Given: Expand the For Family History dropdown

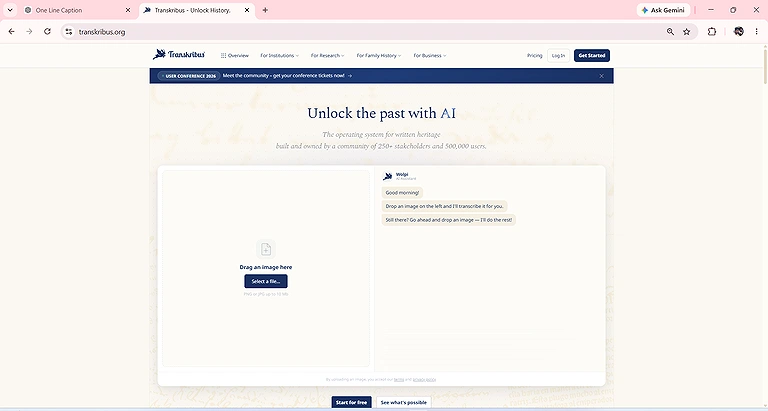Looking at the screenshot, I should pyautogui.click(x=379, y=55).
